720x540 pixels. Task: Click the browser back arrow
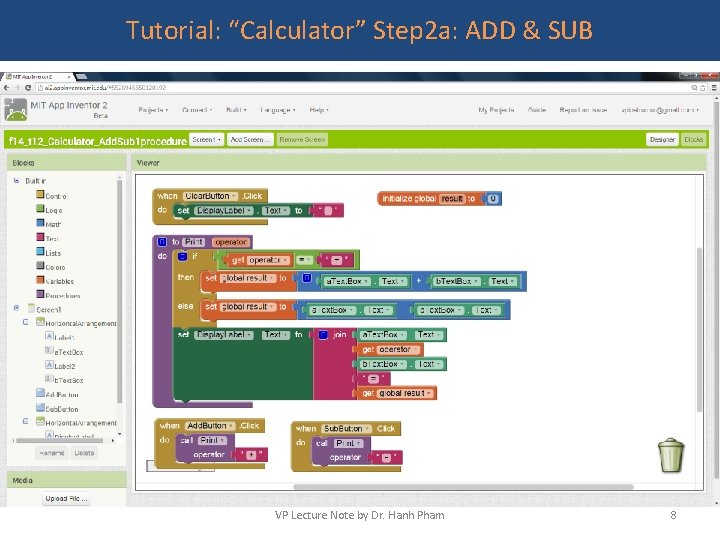coord(6,87)
